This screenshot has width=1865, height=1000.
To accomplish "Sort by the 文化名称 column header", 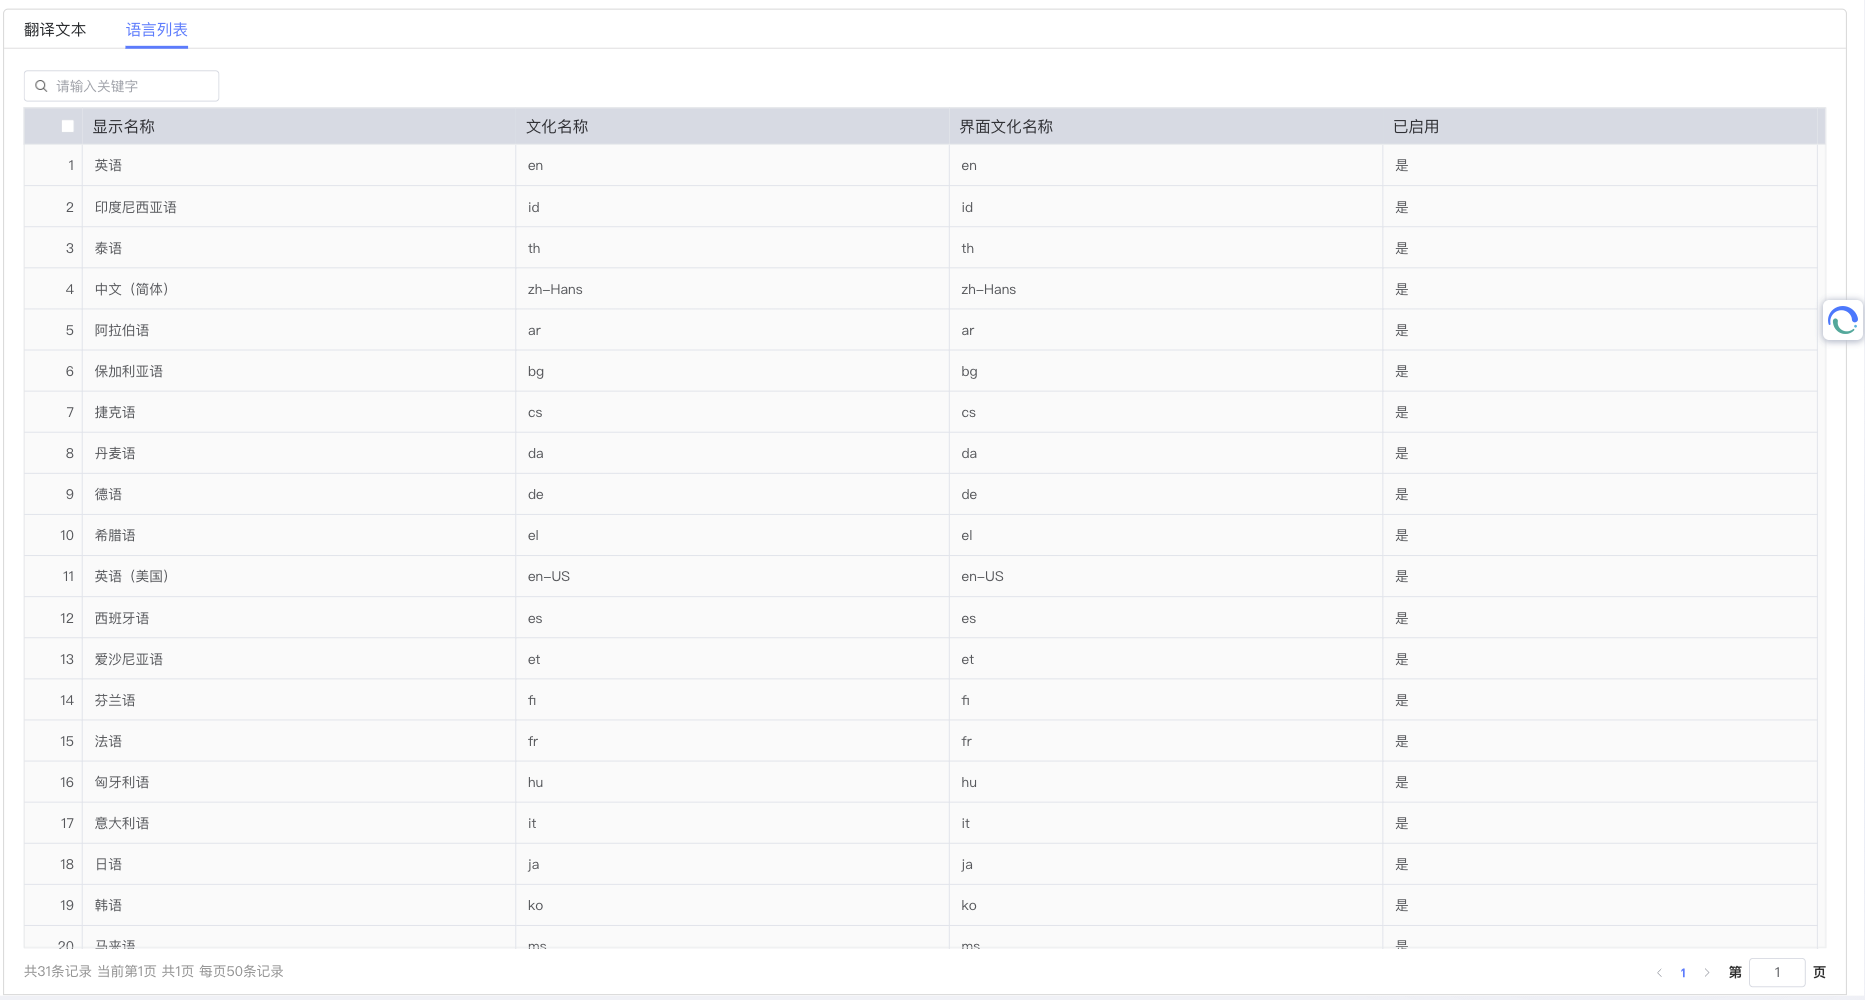I will [557, 126].
